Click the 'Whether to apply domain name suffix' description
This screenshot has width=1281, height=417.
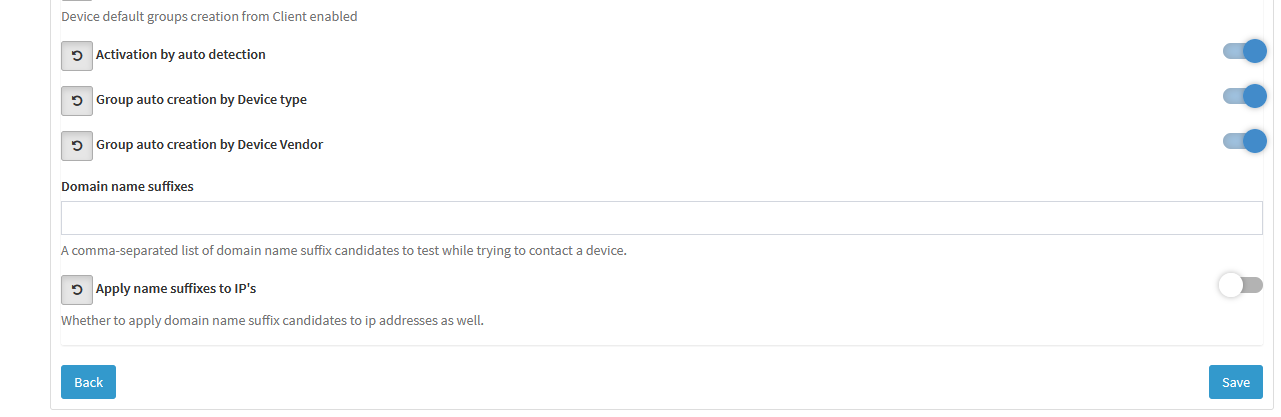(x=272, y=322)
